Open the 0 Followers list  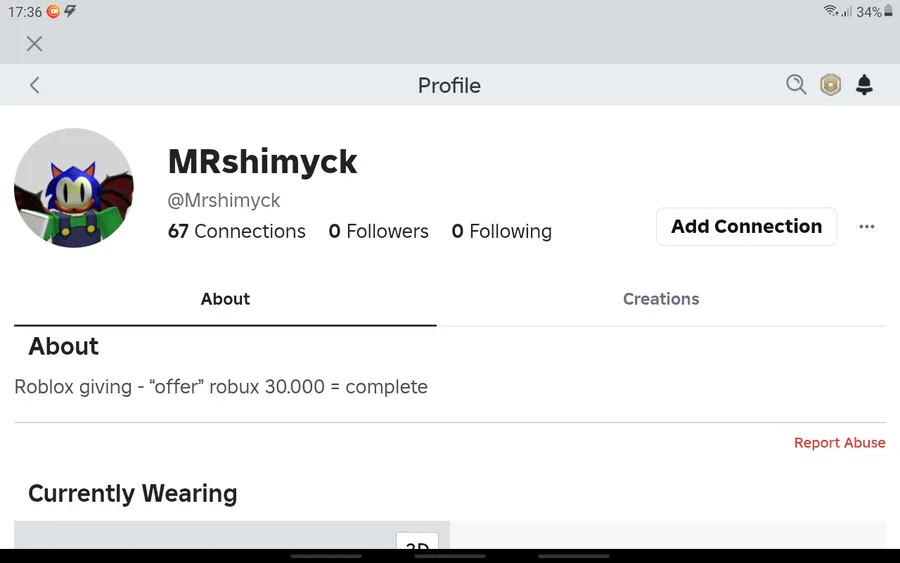click(x=378, y=231)
